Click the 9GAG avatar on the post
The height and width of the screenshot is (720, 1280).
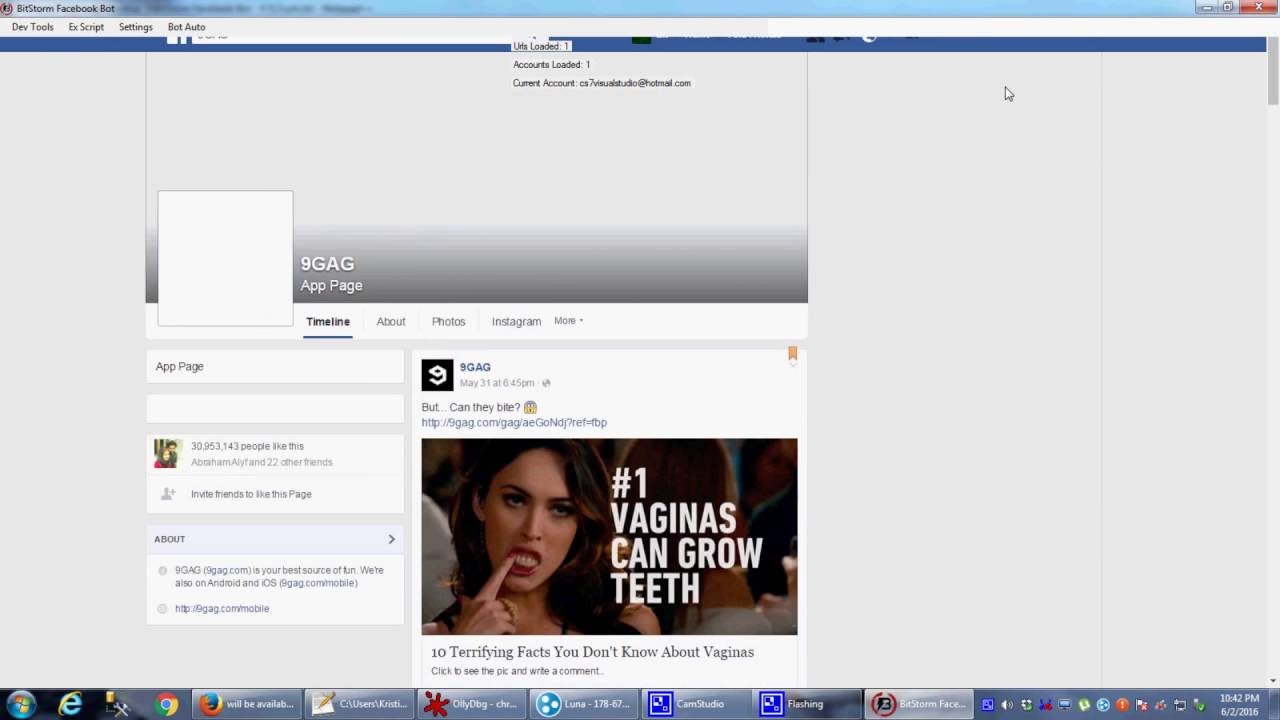coord(437,375)
